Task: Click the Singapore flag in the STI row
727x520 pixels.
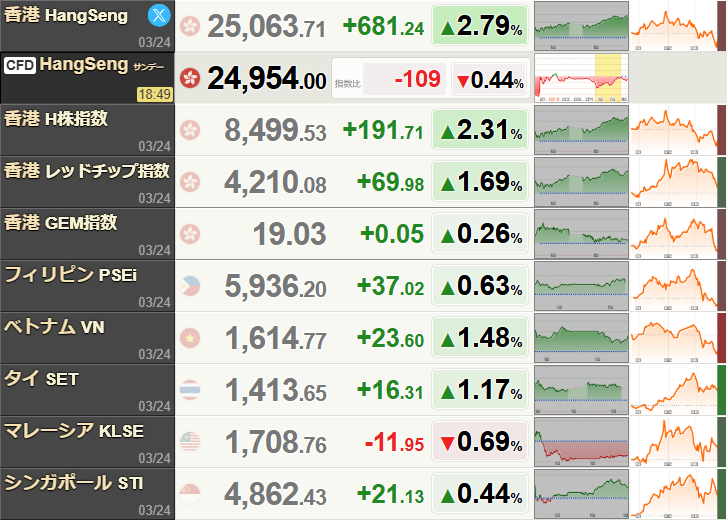Action: click(190, 494)
